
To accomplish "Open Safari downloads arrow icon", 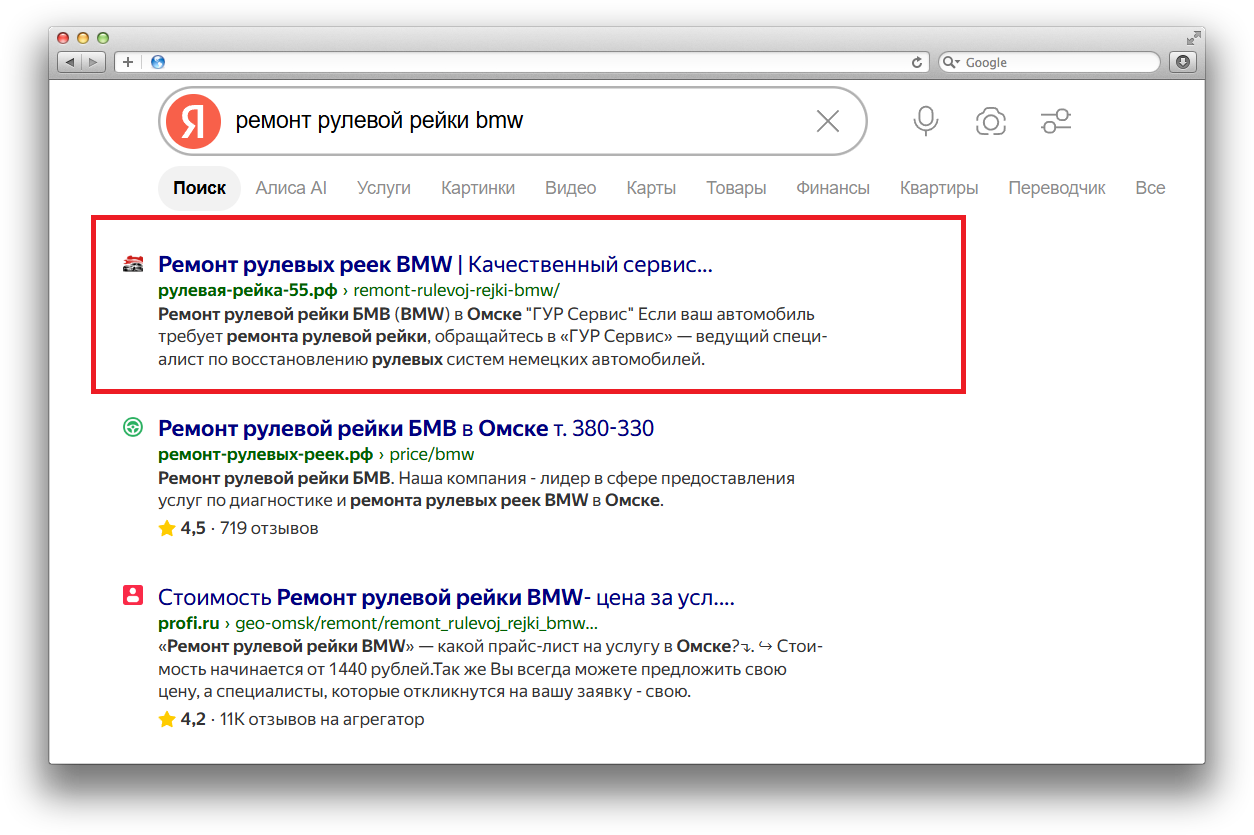I will (1183, 62).
